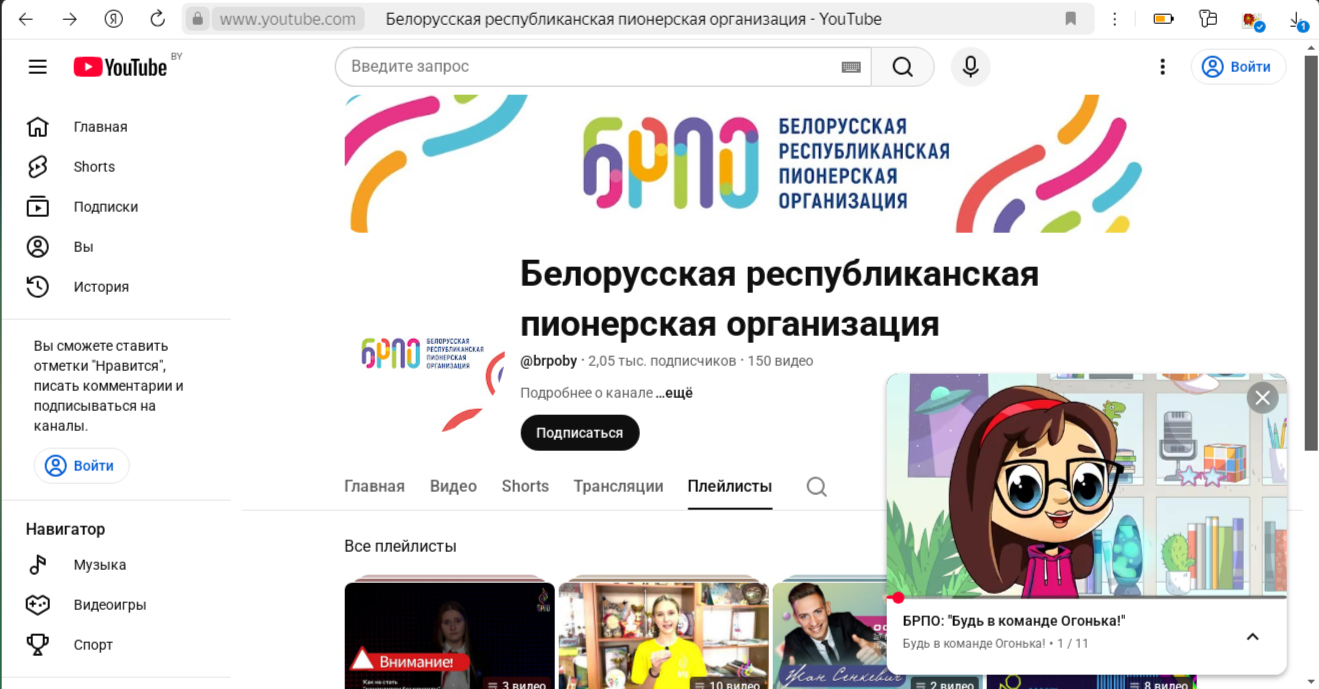Open the YouTube hamburger guide menu

pos(37,67)
